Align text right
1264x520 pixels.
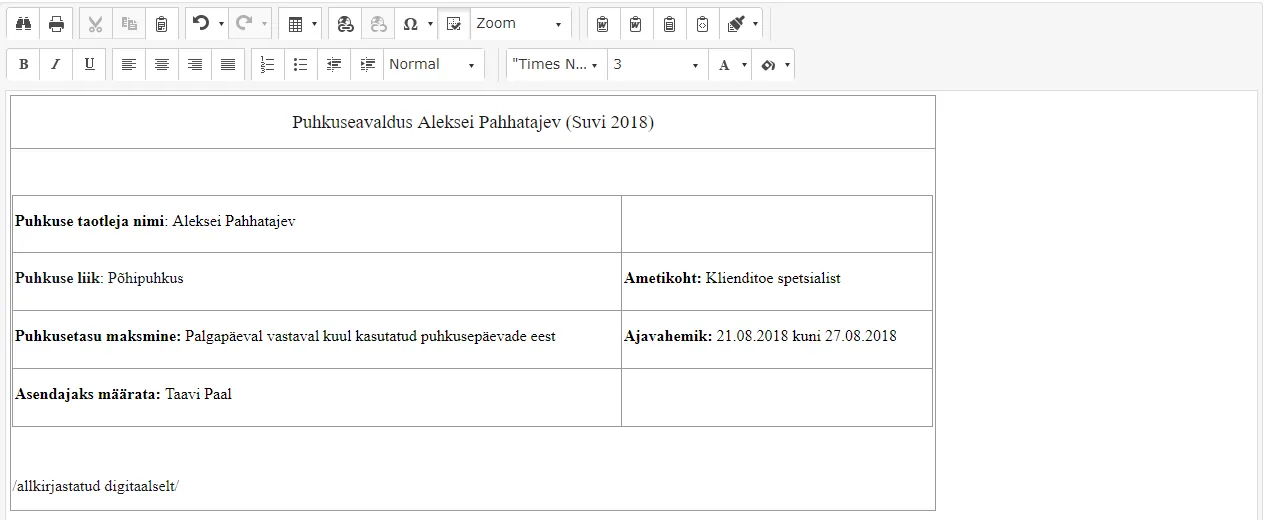(x=195, y=64)
